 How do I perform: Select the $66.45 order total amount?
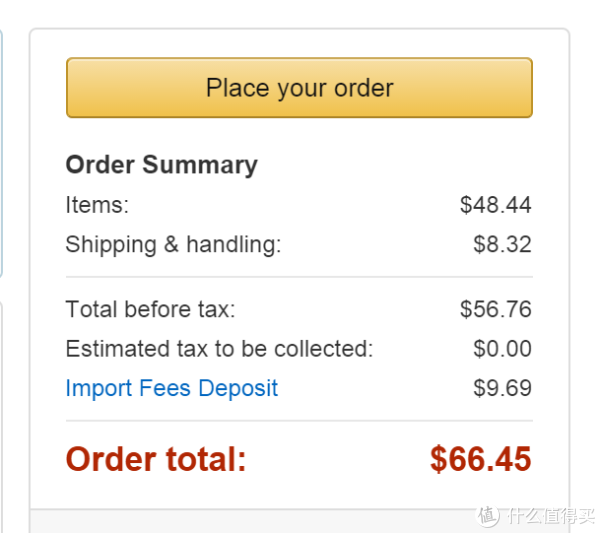(x=481, y=459)
